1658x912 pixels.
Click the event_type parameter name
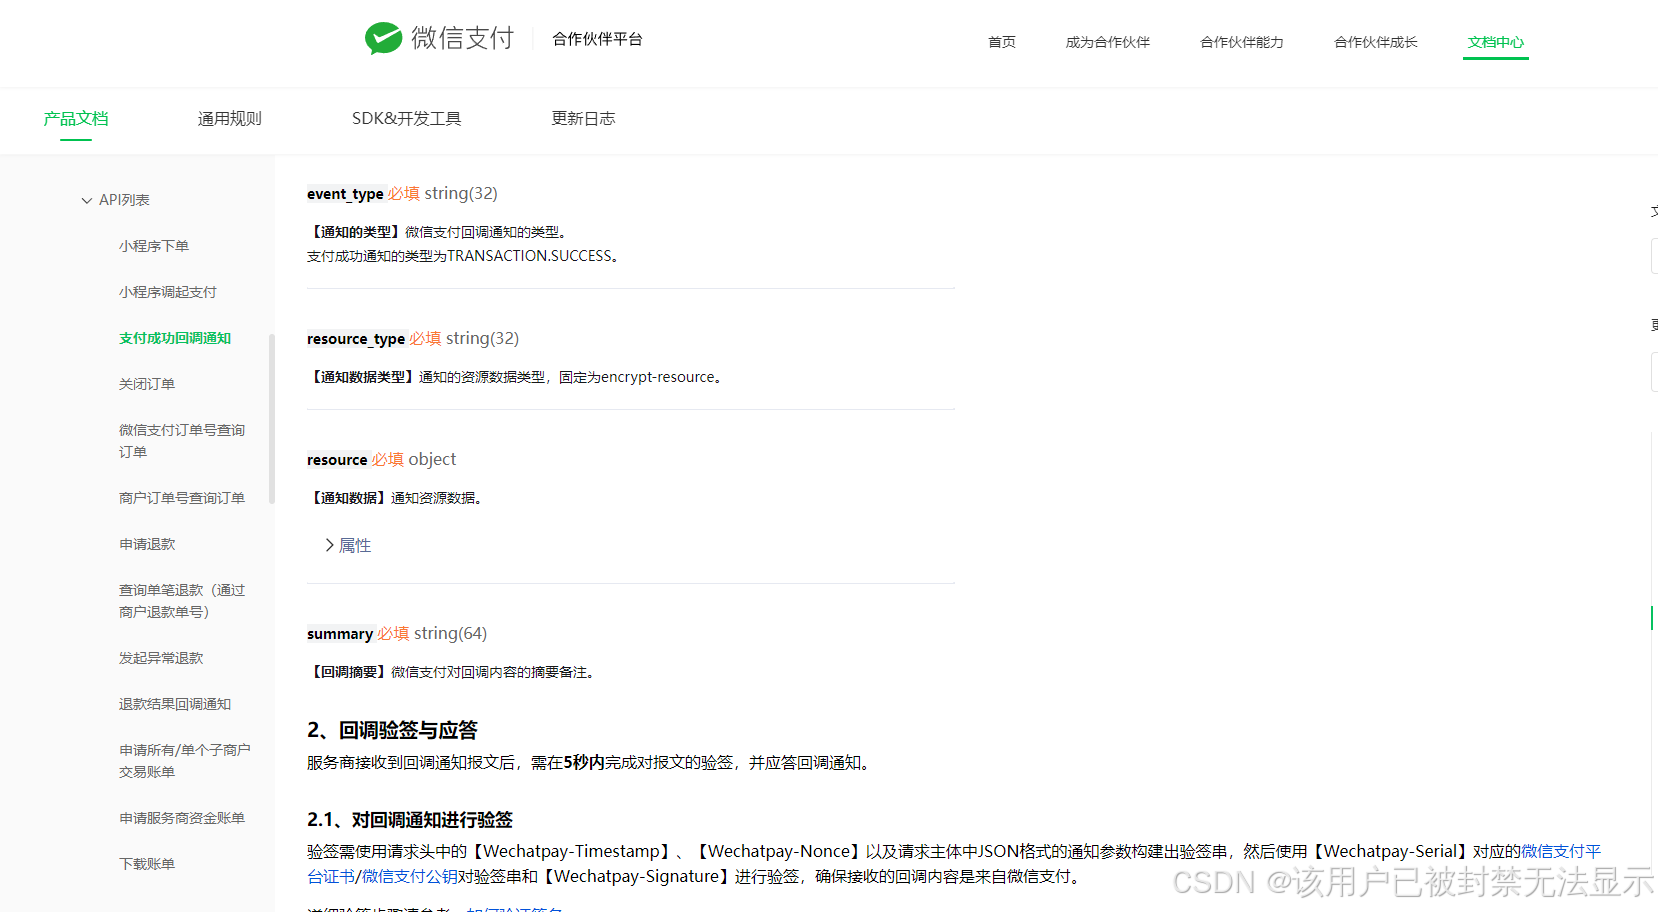(345, 194)
